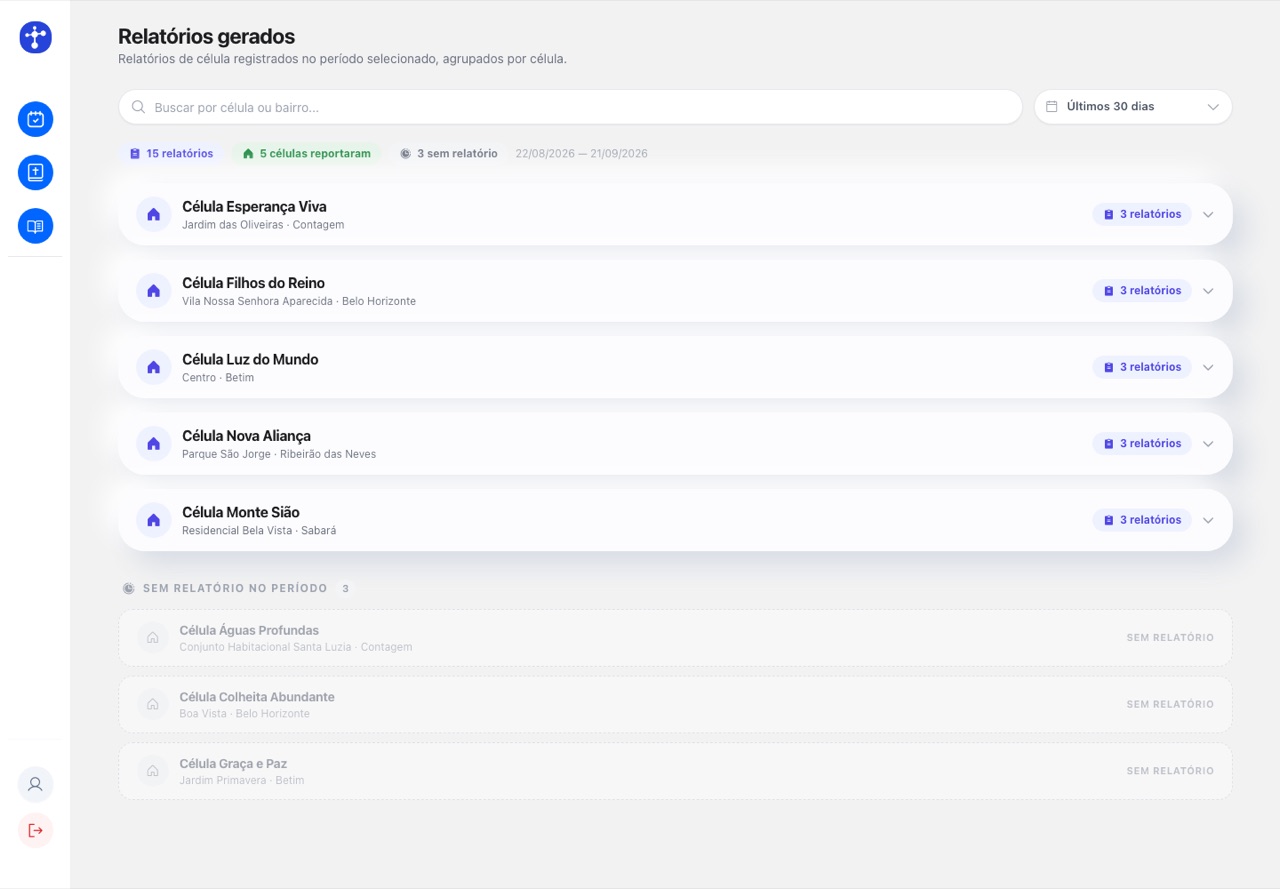Screen dimensions: 1280x889
Task: Click the house icon for Célula Monte Sião
Action: [154, 520]
